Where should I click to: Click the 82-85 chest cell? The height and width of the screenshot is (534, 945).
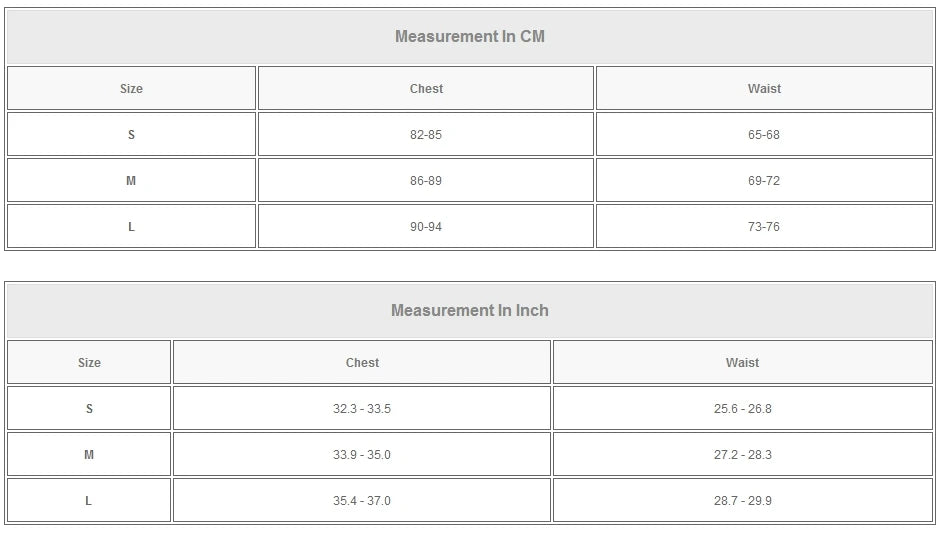click(x=426, y=135)
